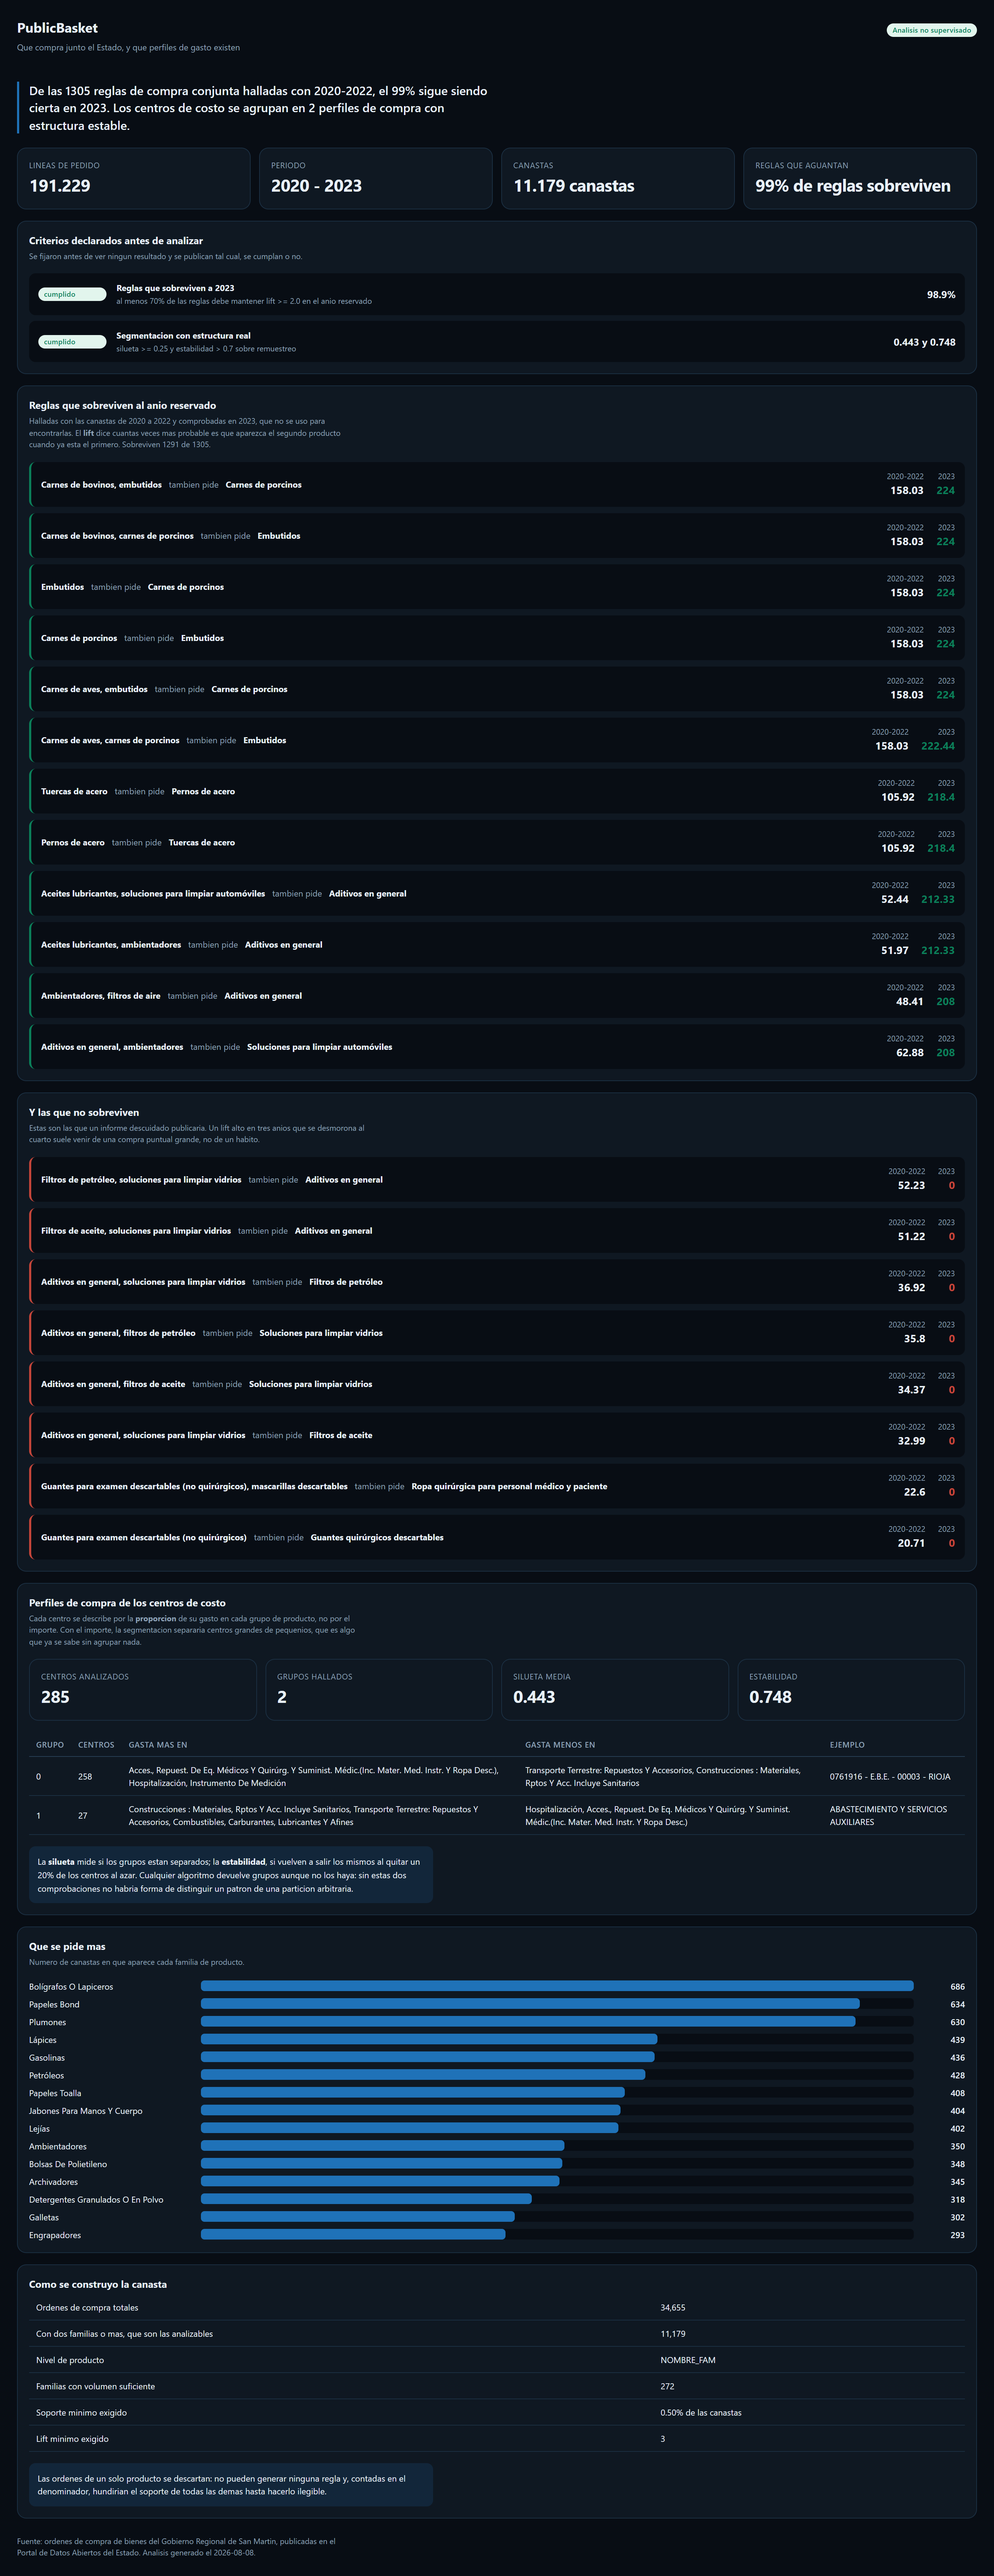Select the "Y las que no sobreviven" heading
Screen dimensions: 994x2576
tap(84, 1113)
